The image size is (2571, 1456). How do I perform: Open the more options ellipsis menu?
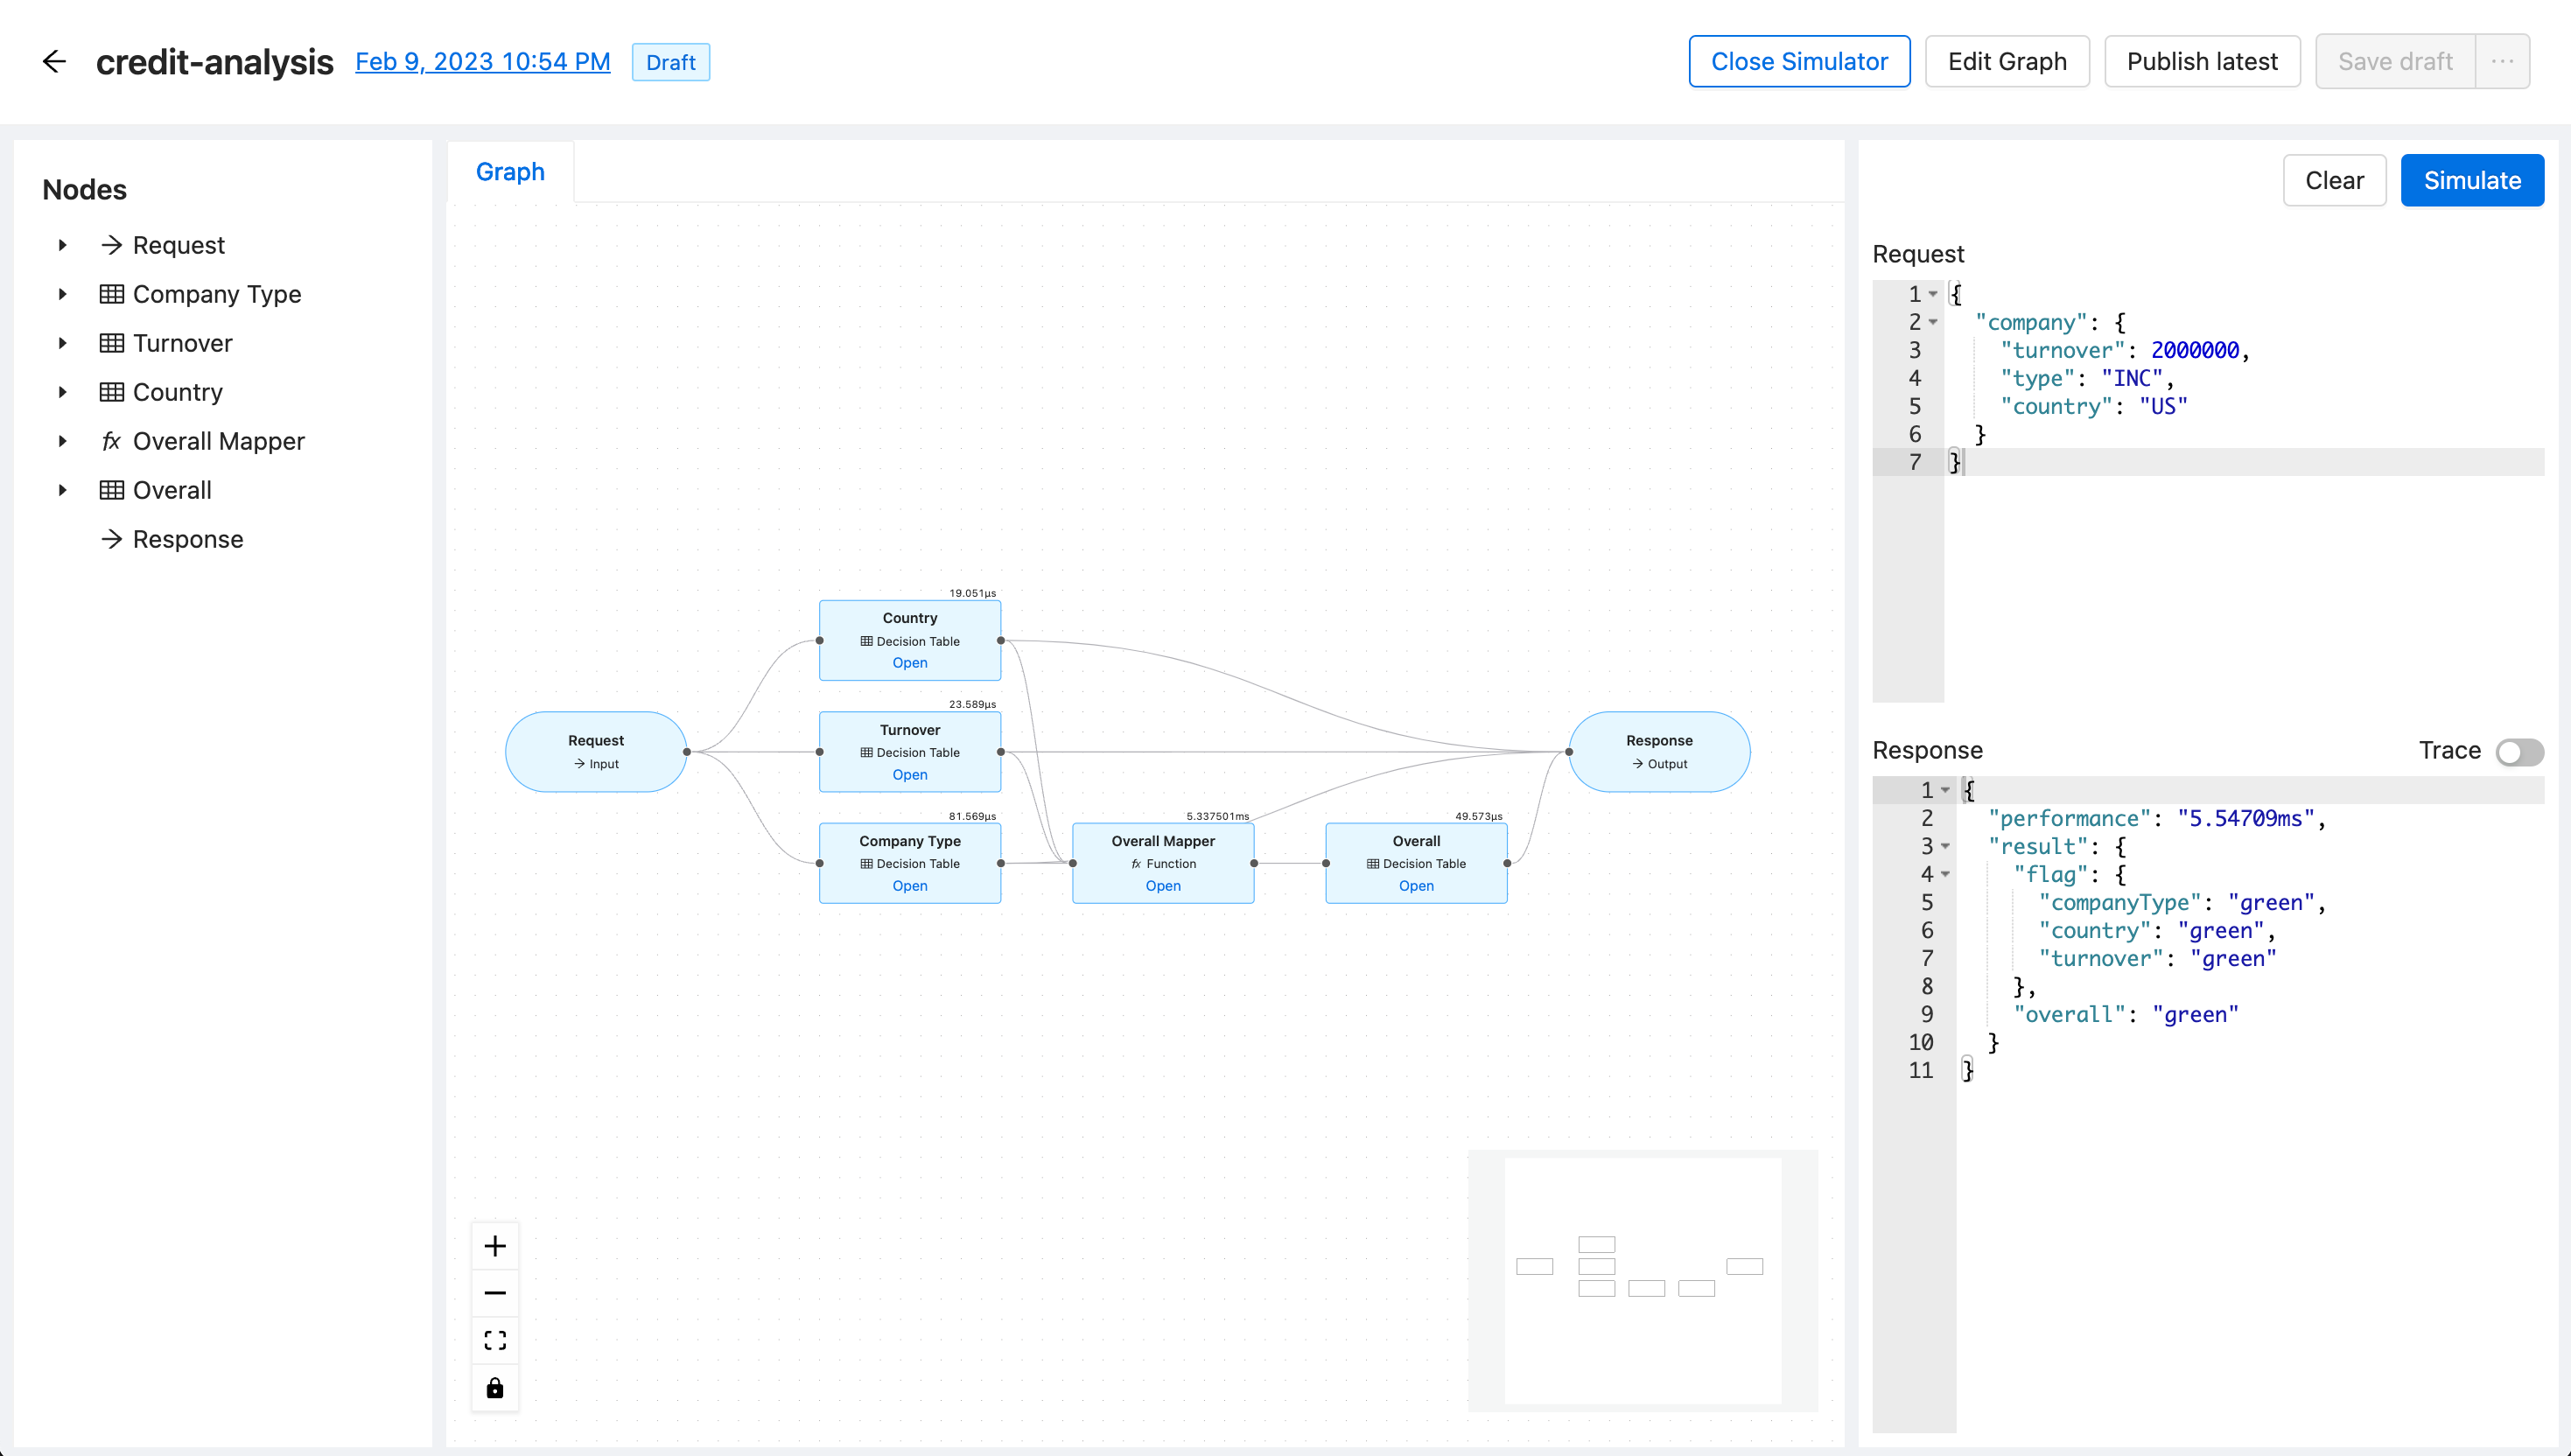(x=2503, y=61)
